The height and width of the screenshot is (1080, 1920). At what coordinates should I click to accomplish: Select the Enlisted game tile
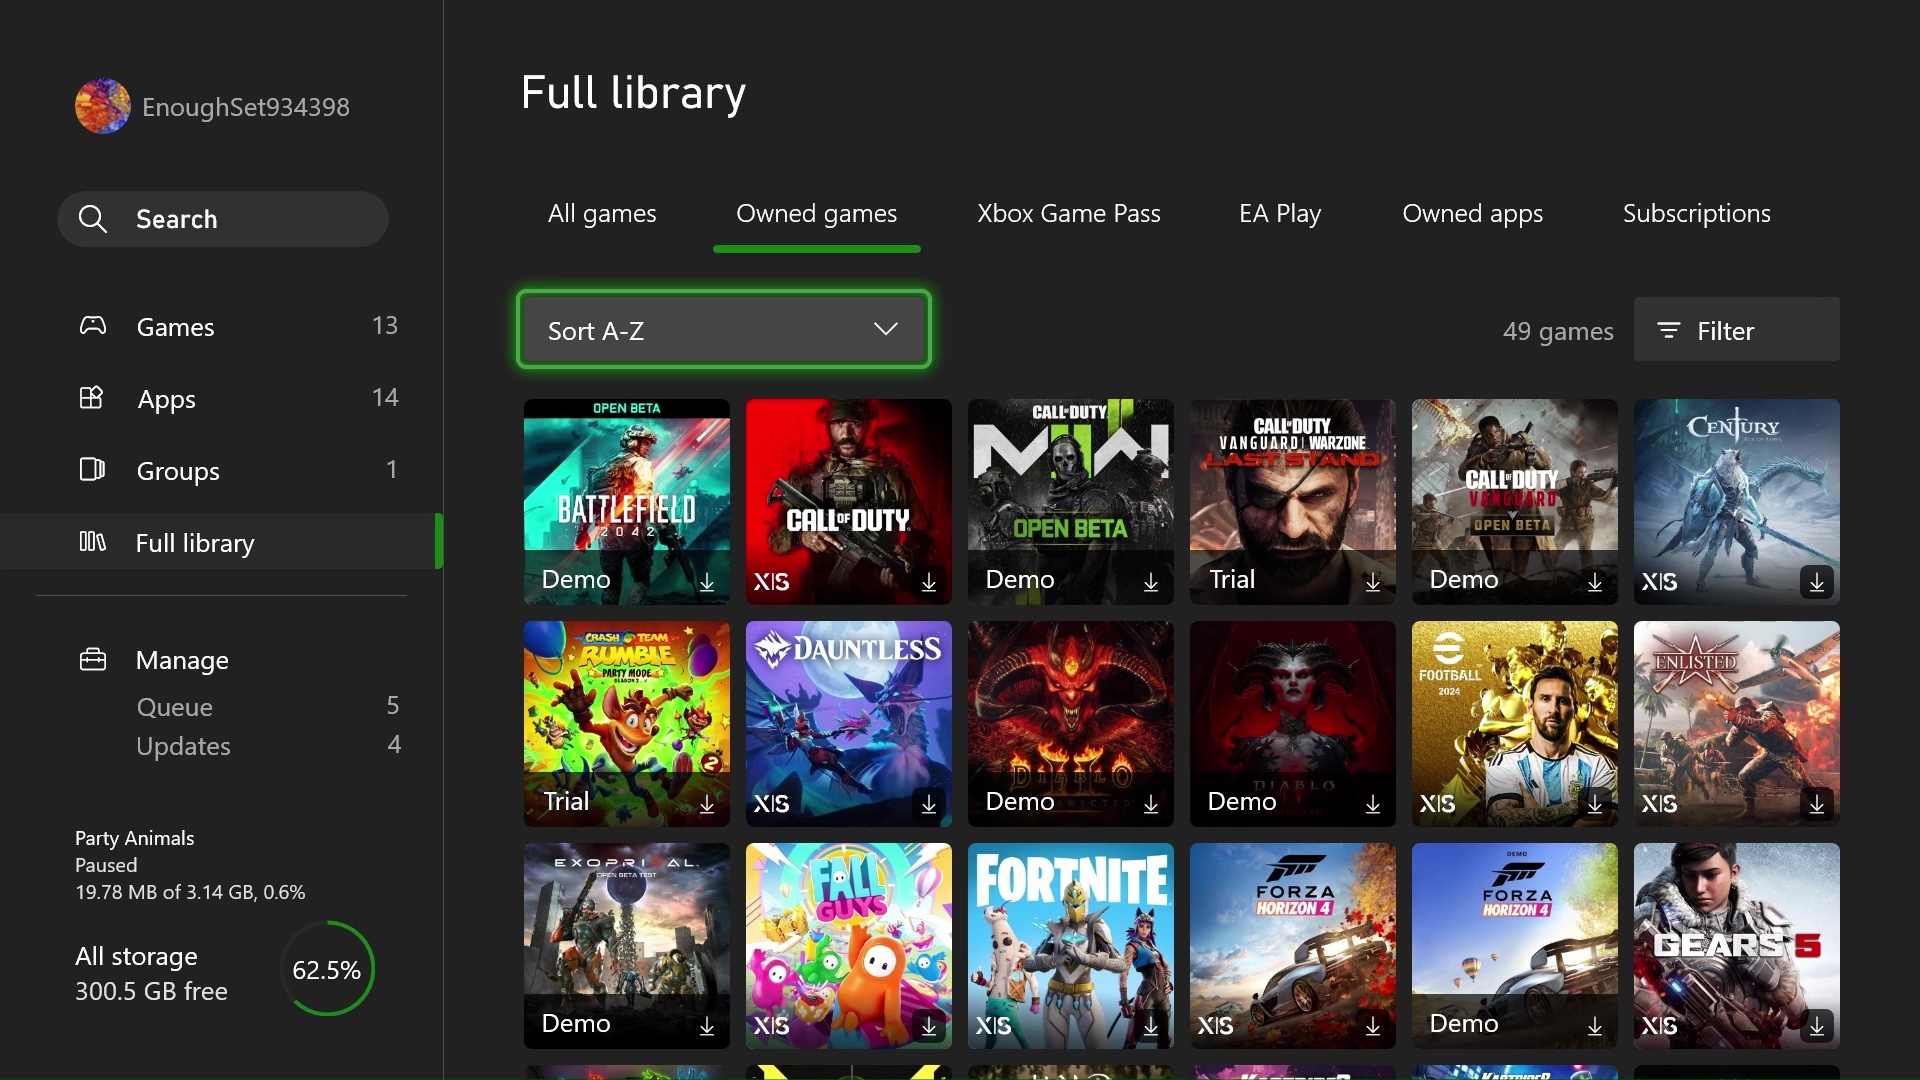pos(1737,724)
